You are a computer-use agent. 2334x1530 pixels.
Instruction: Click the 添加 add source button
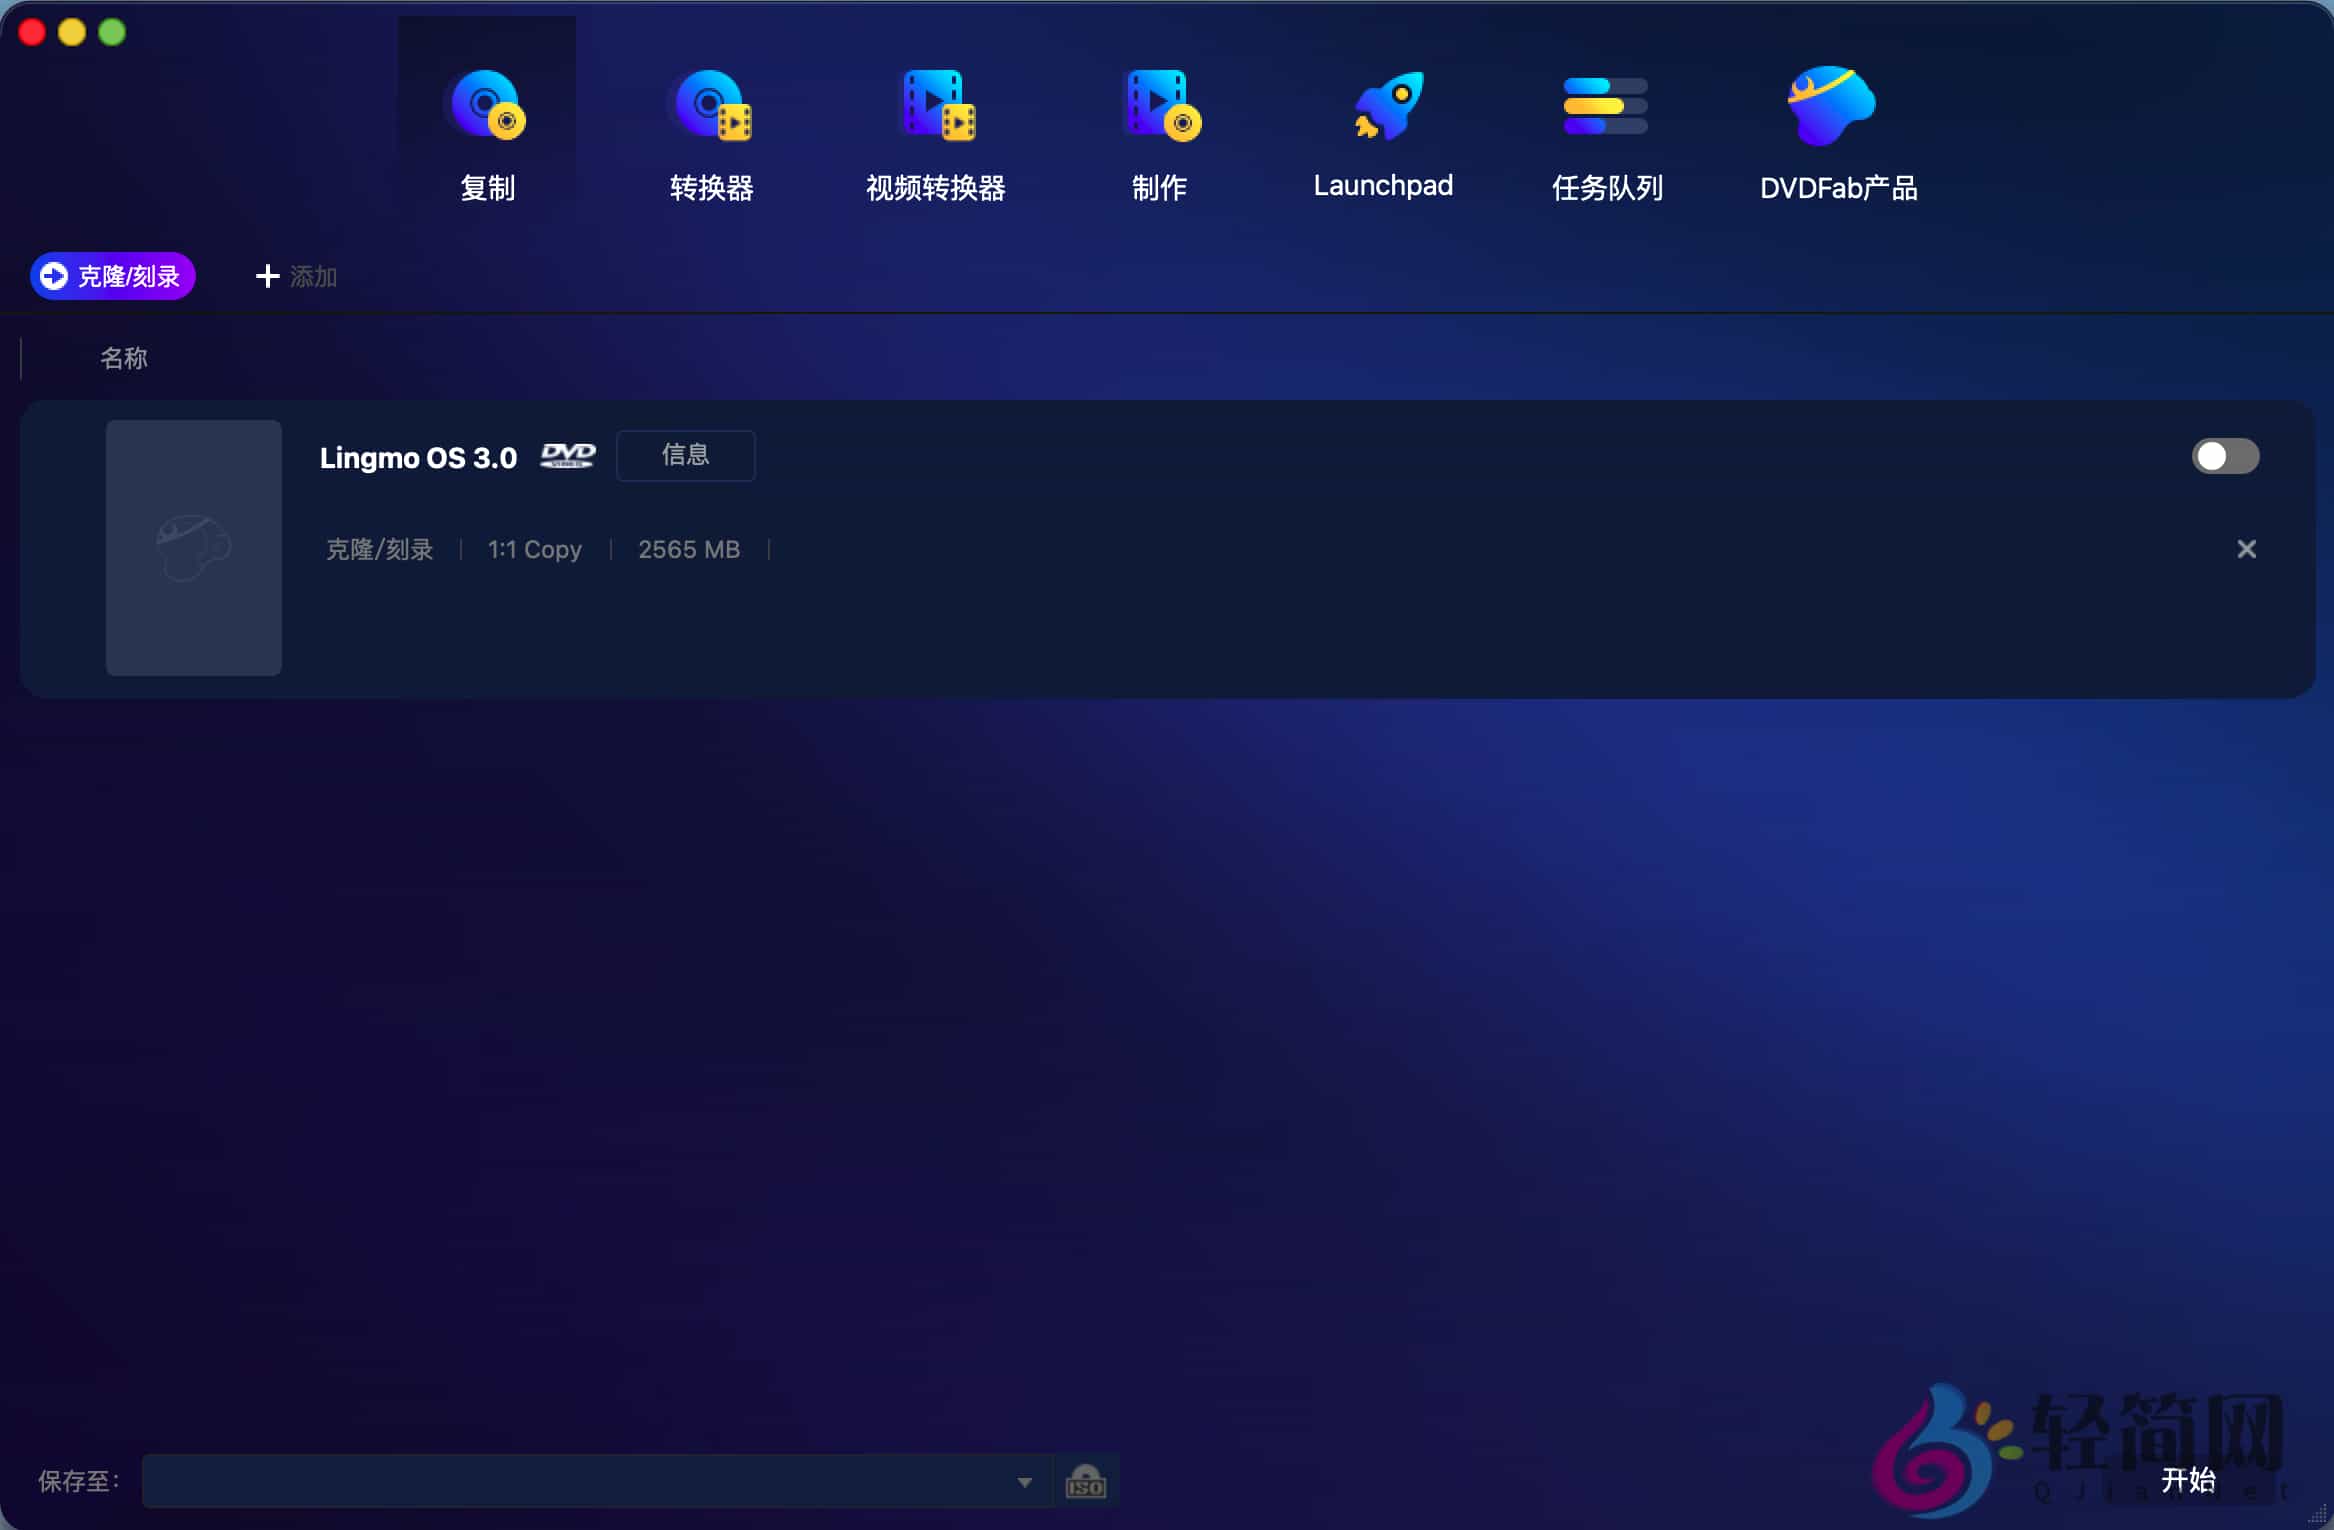296,276
